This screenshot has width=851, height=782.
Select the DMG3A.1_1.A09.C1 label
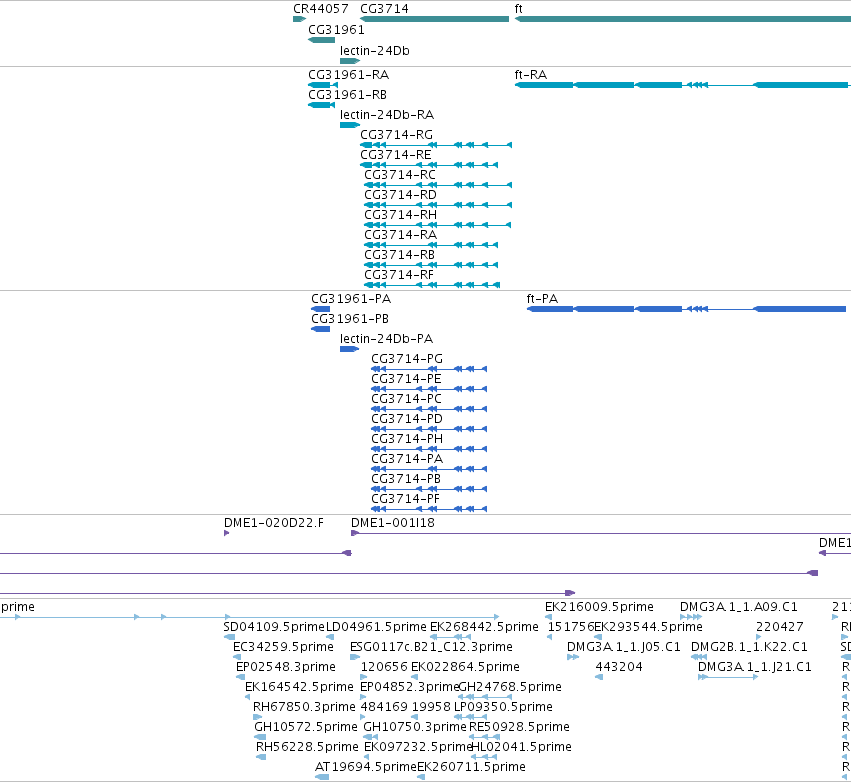tap(739, 607)
